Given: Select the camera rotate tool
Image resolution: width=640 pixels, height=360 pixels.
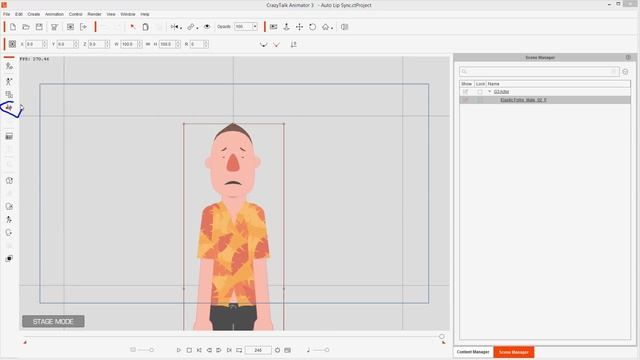Looking at the screenshot, I should [312, 27].
